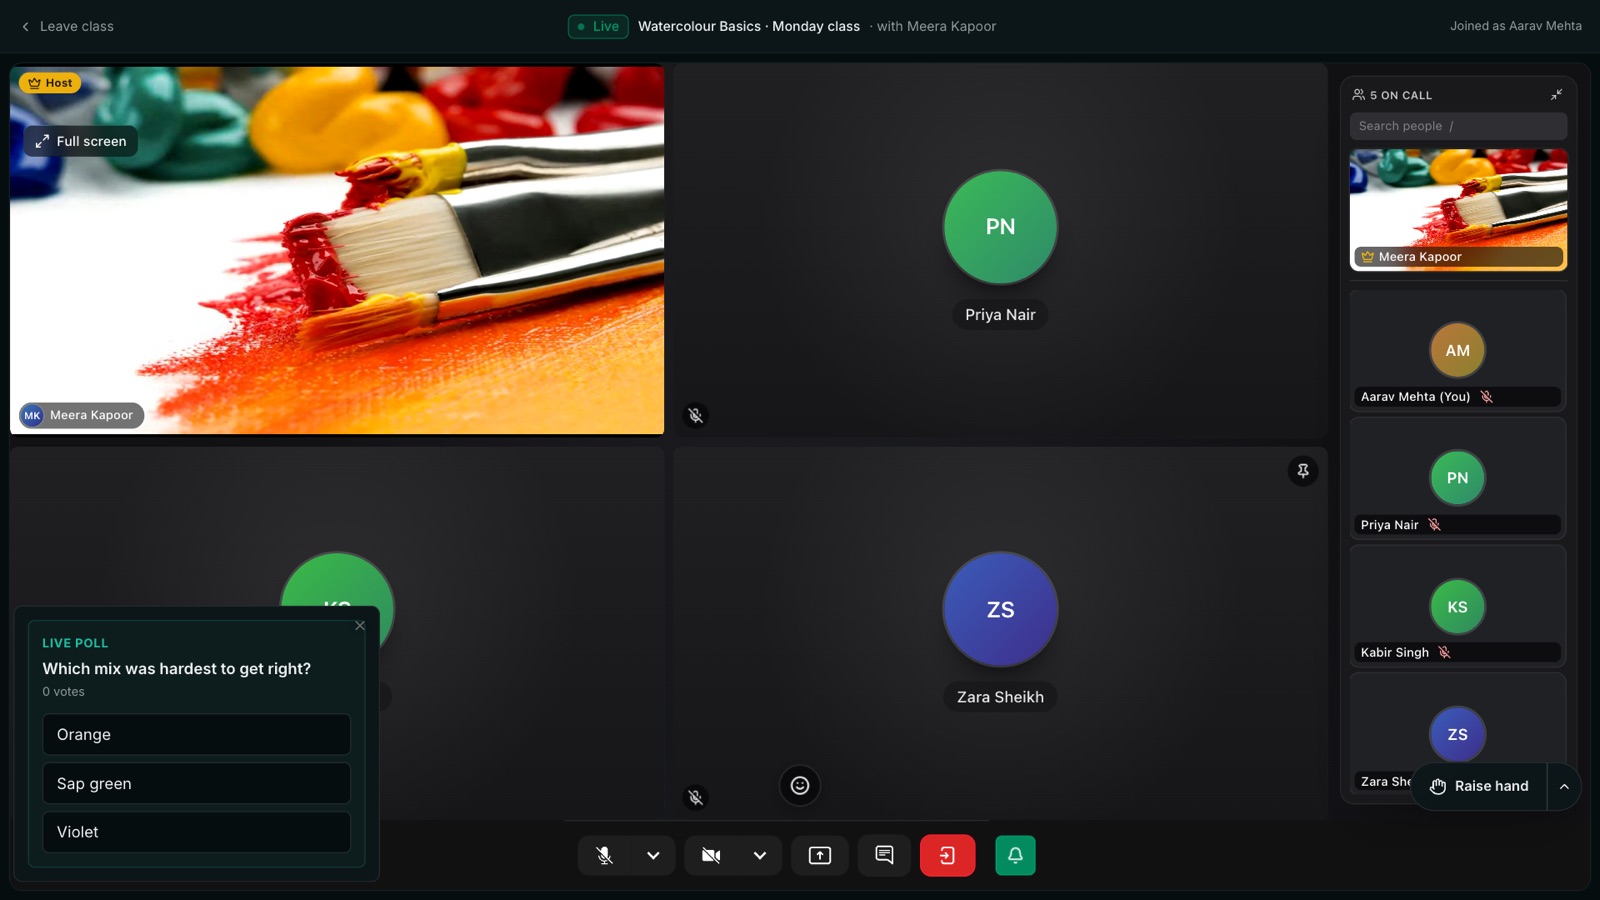Click the muted mic icon next to Aarav Mehta

coord(1487,397)
